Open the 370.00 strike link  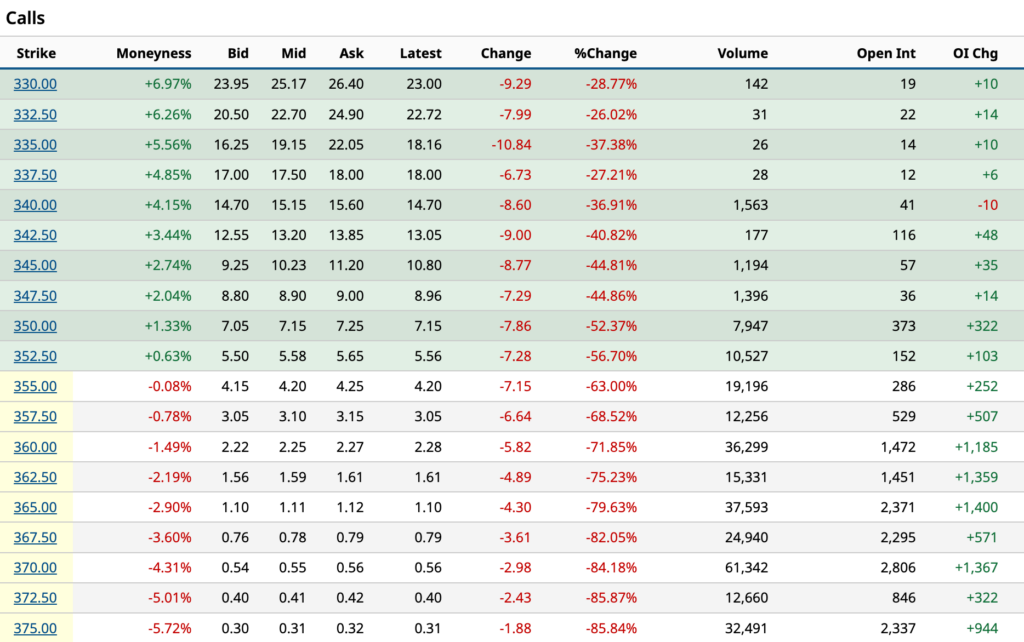[x=35, y=568]
